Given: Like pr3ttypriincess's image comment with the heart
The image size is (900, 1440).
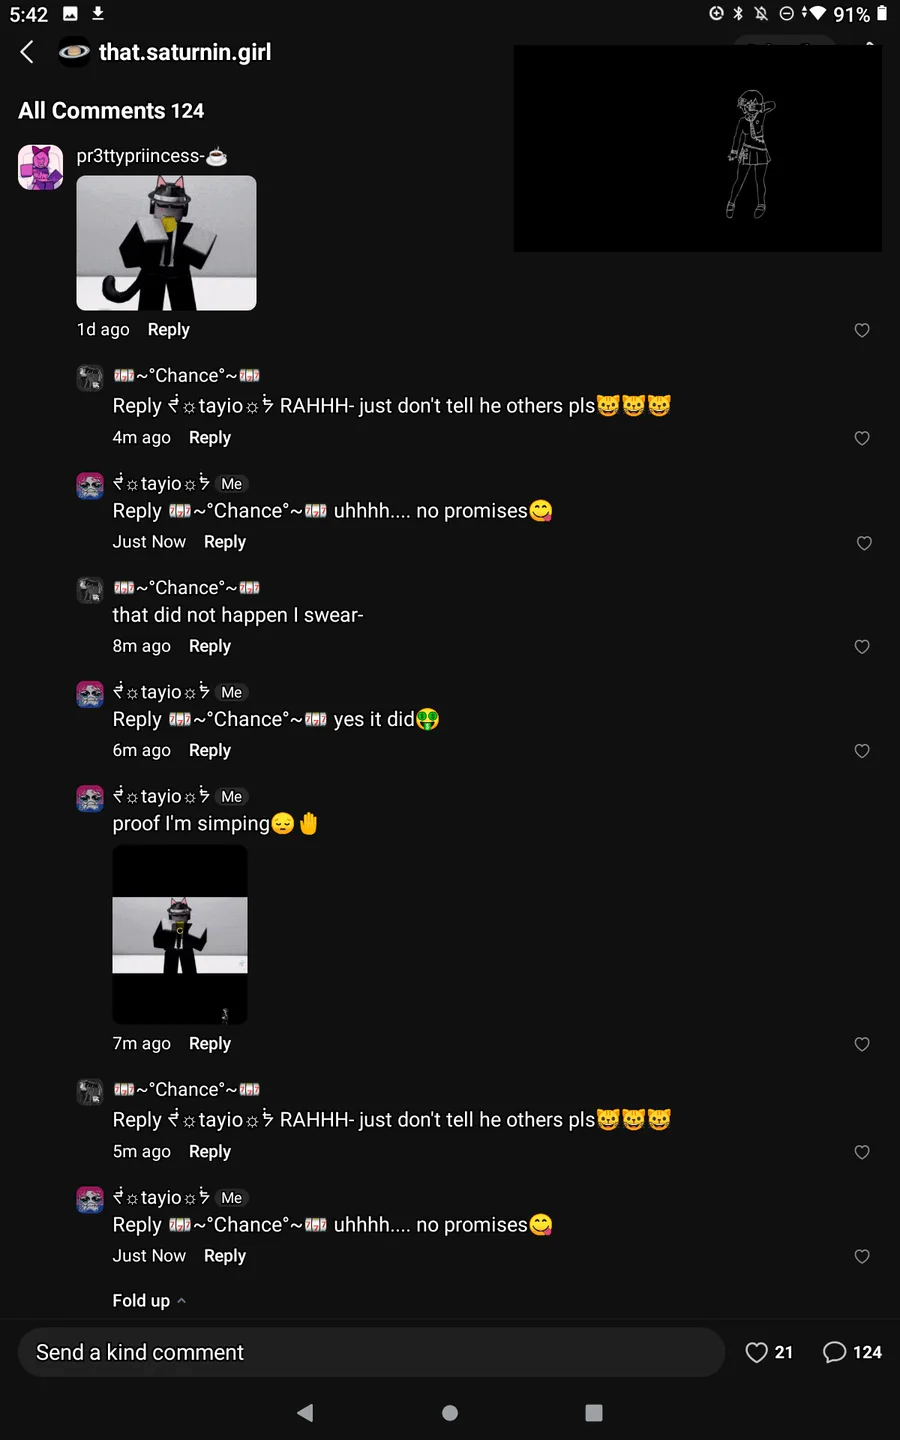Looking at the screenshot, I should click(x=862, y=330).
